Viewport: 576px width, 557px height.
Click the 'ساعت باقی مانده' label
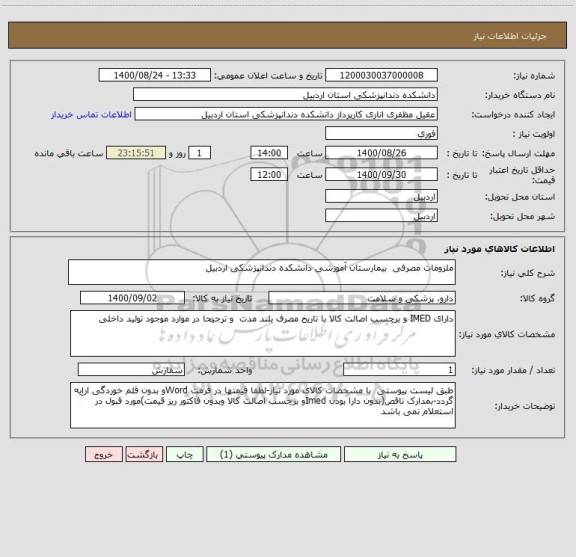coord(69,153)
